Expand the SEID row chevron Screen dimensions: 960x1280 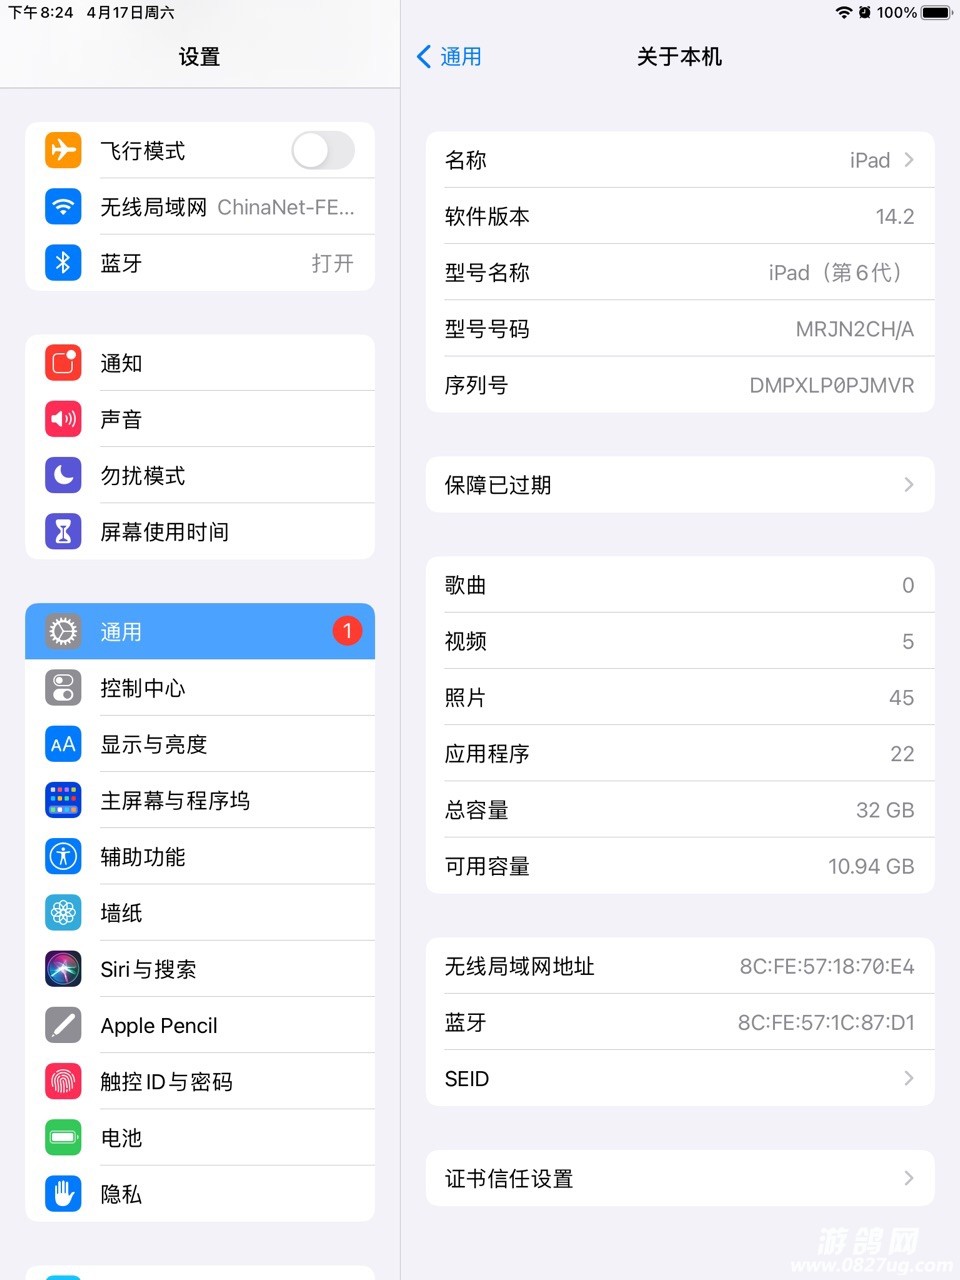(908, 1078)
